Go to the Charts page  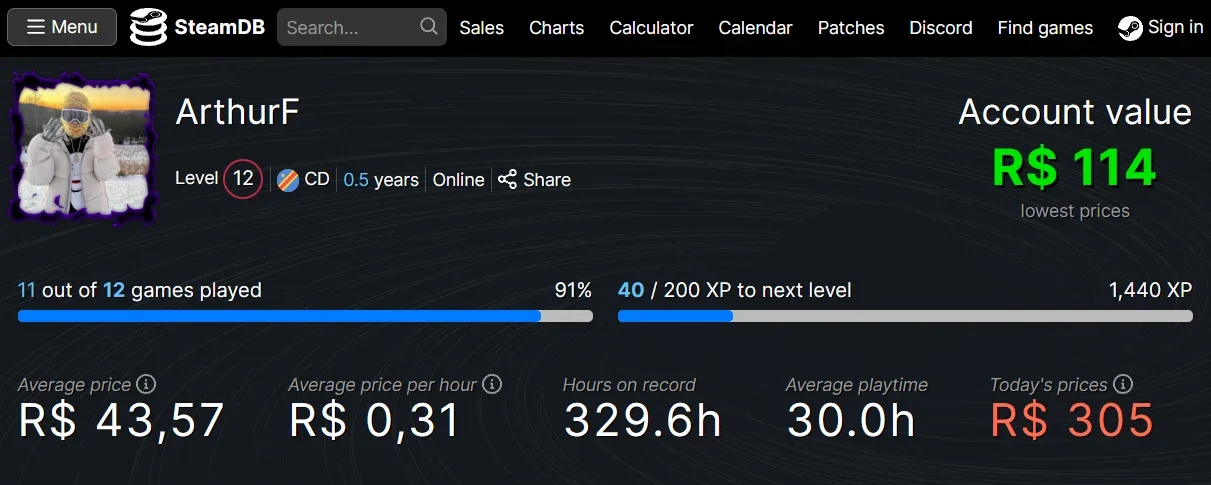tap(556, 28)
